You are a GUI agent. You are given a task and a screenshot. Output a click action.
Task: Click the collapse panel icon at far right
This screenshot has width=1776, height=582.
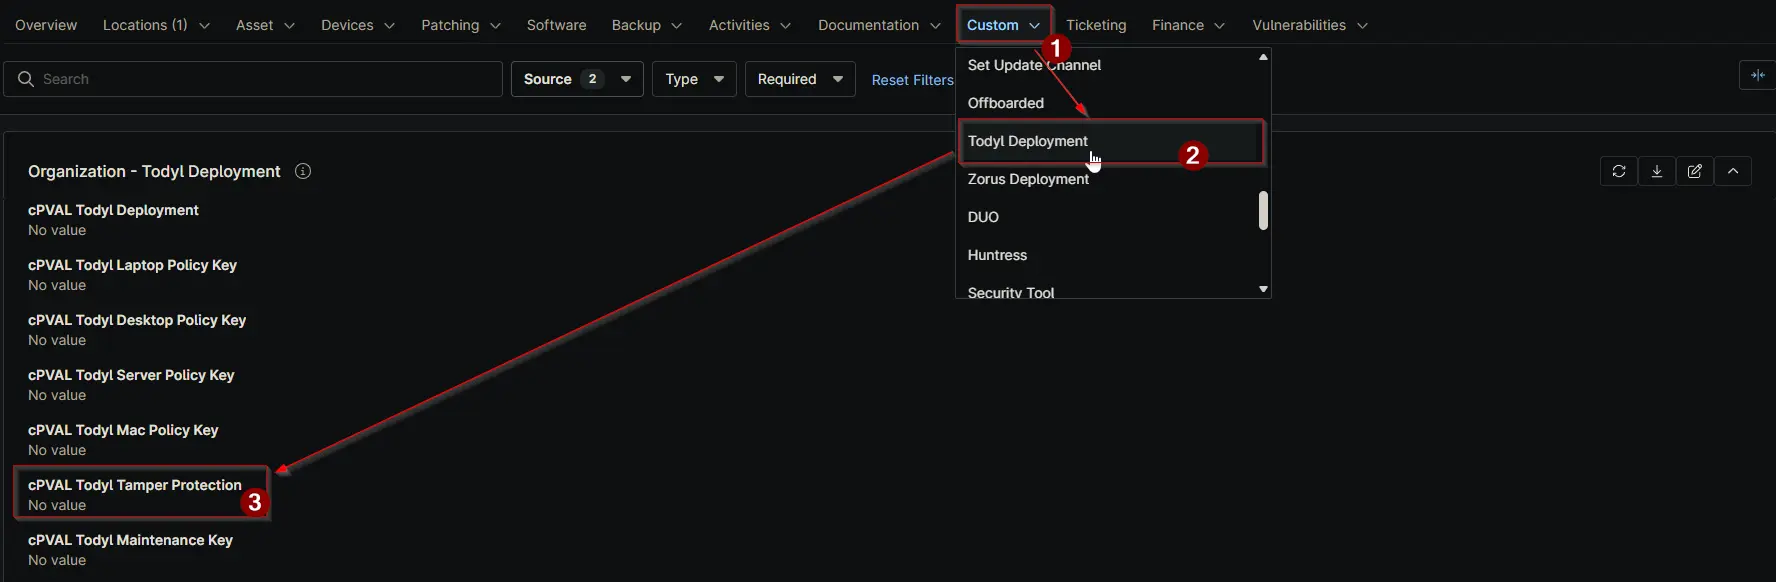pyautogui.click(x=1758, y=75)
